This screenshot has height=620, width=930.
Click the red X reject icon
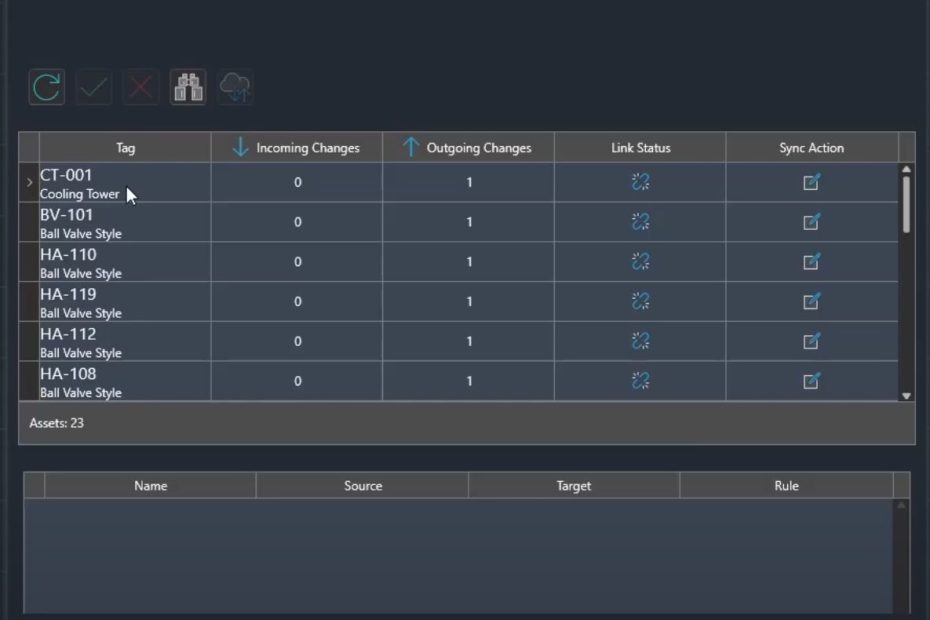[141, 88]
